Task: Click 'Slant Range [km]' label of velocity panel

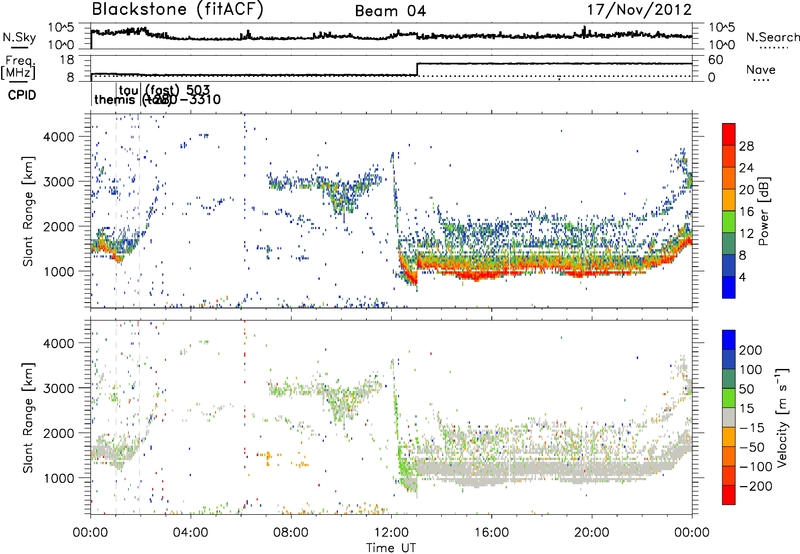Action: pyautogui.click(x=28, y=417)
